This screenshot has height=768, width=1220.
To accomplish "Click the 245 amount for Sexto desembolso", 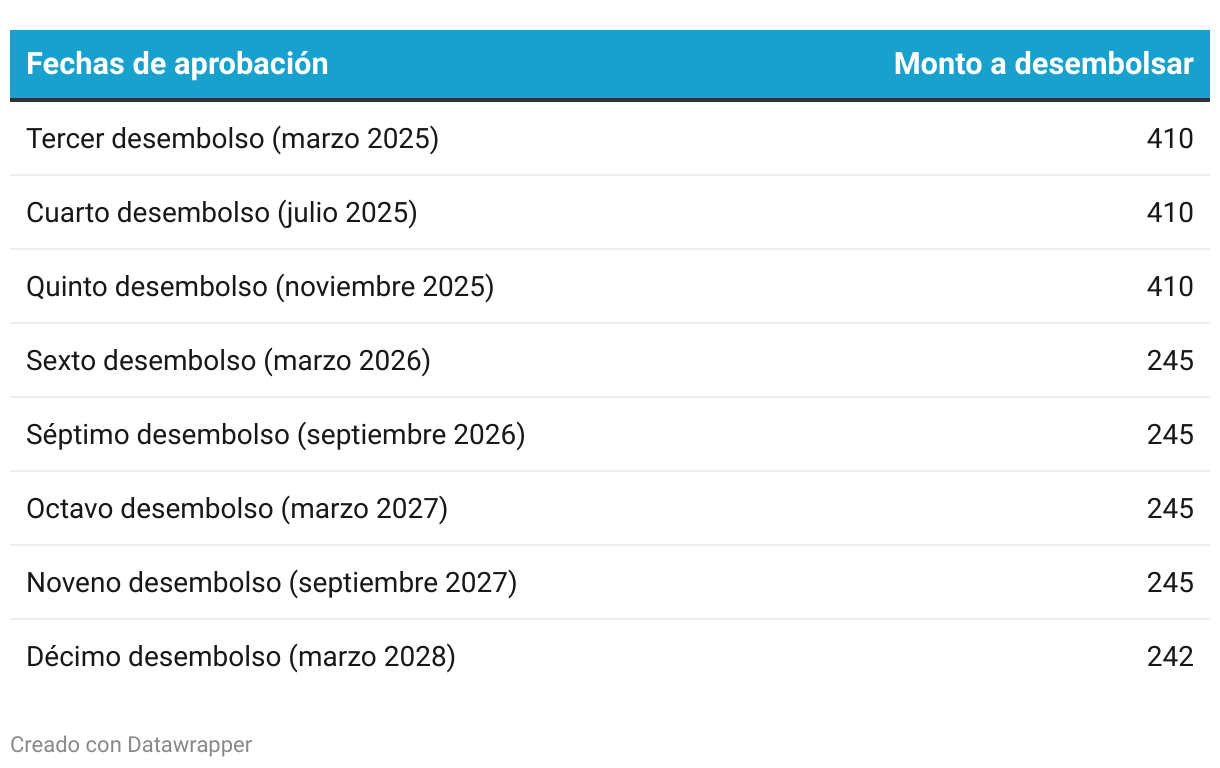I will 1170,360.
